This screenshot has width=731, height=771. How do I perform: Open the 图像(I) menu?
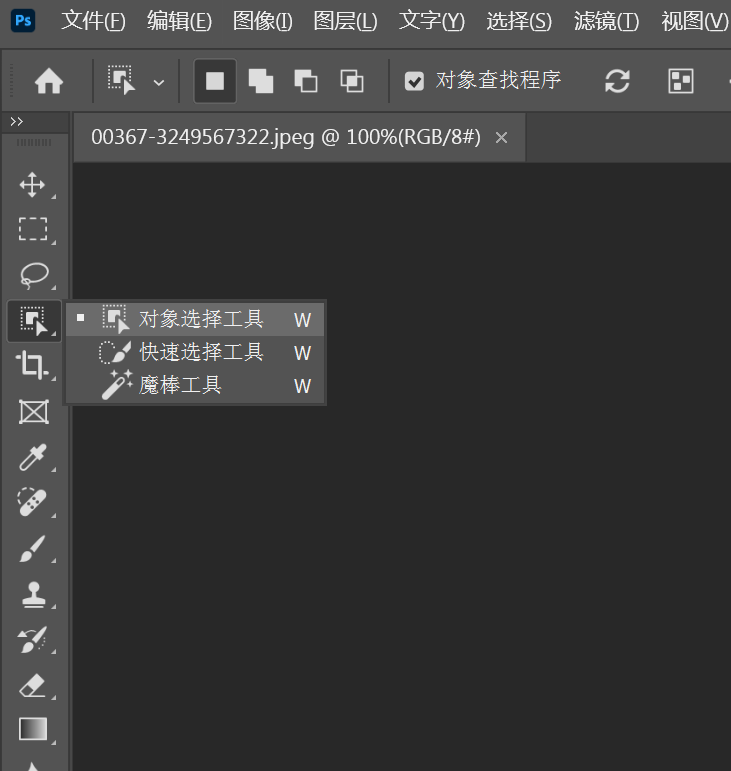click(x=263, y=21)
